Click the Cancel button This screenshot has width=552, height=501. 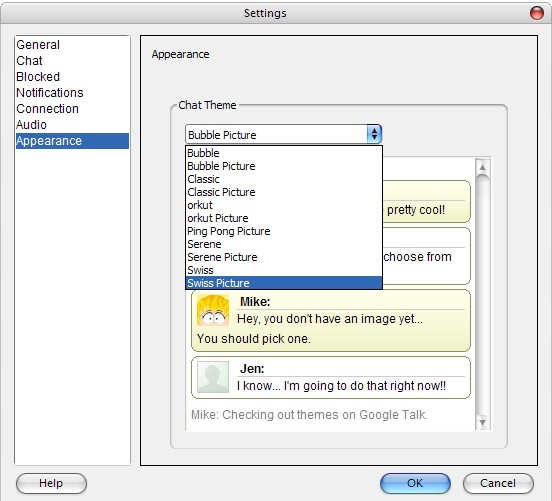pos(498,483)
